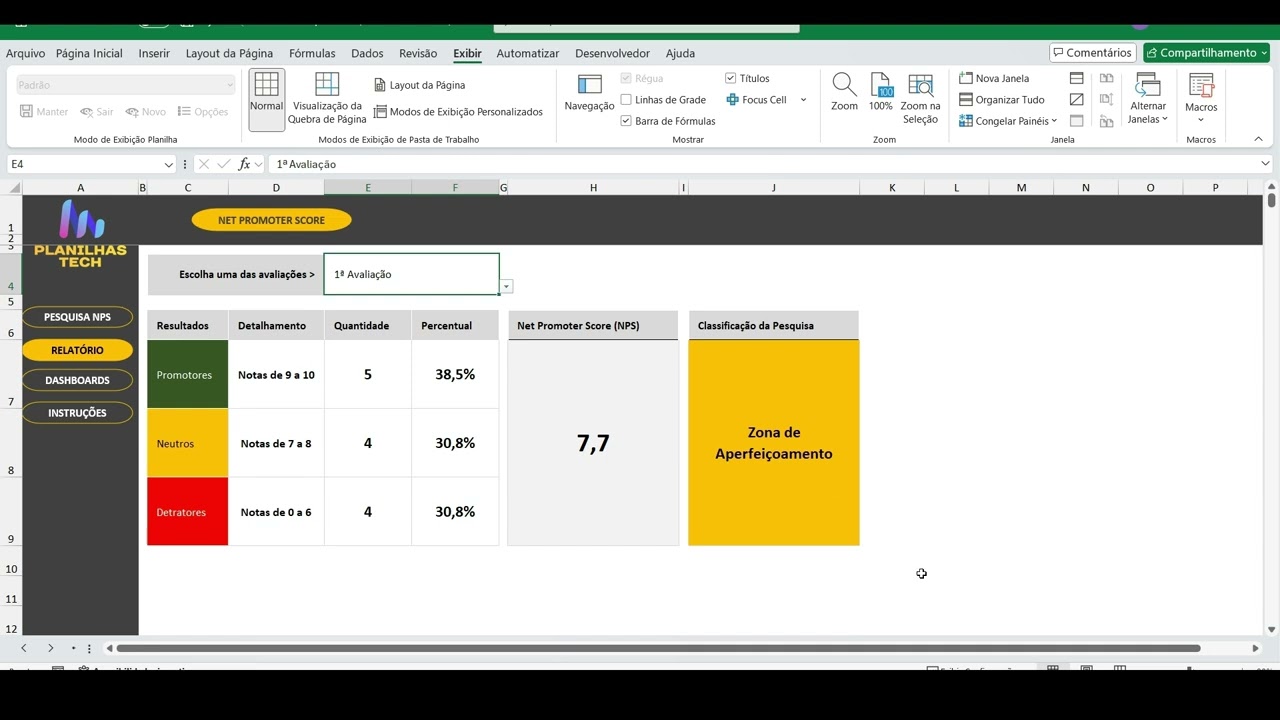Select the 38,5% percentage cell

[x=455, y=375]
